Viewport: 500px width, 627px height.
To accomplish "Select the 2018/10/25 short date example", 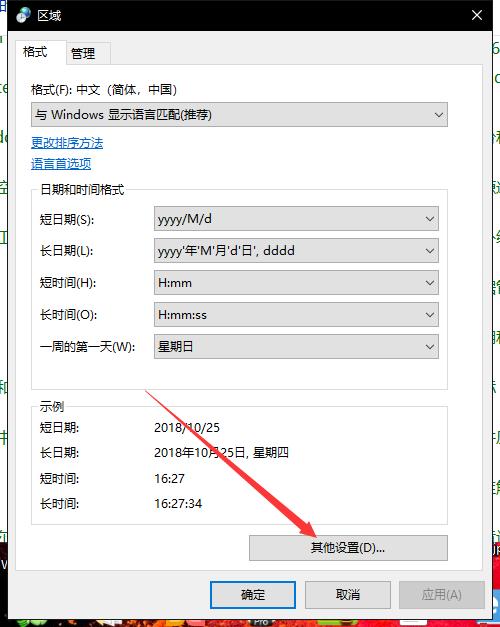I will click(187, 427).
